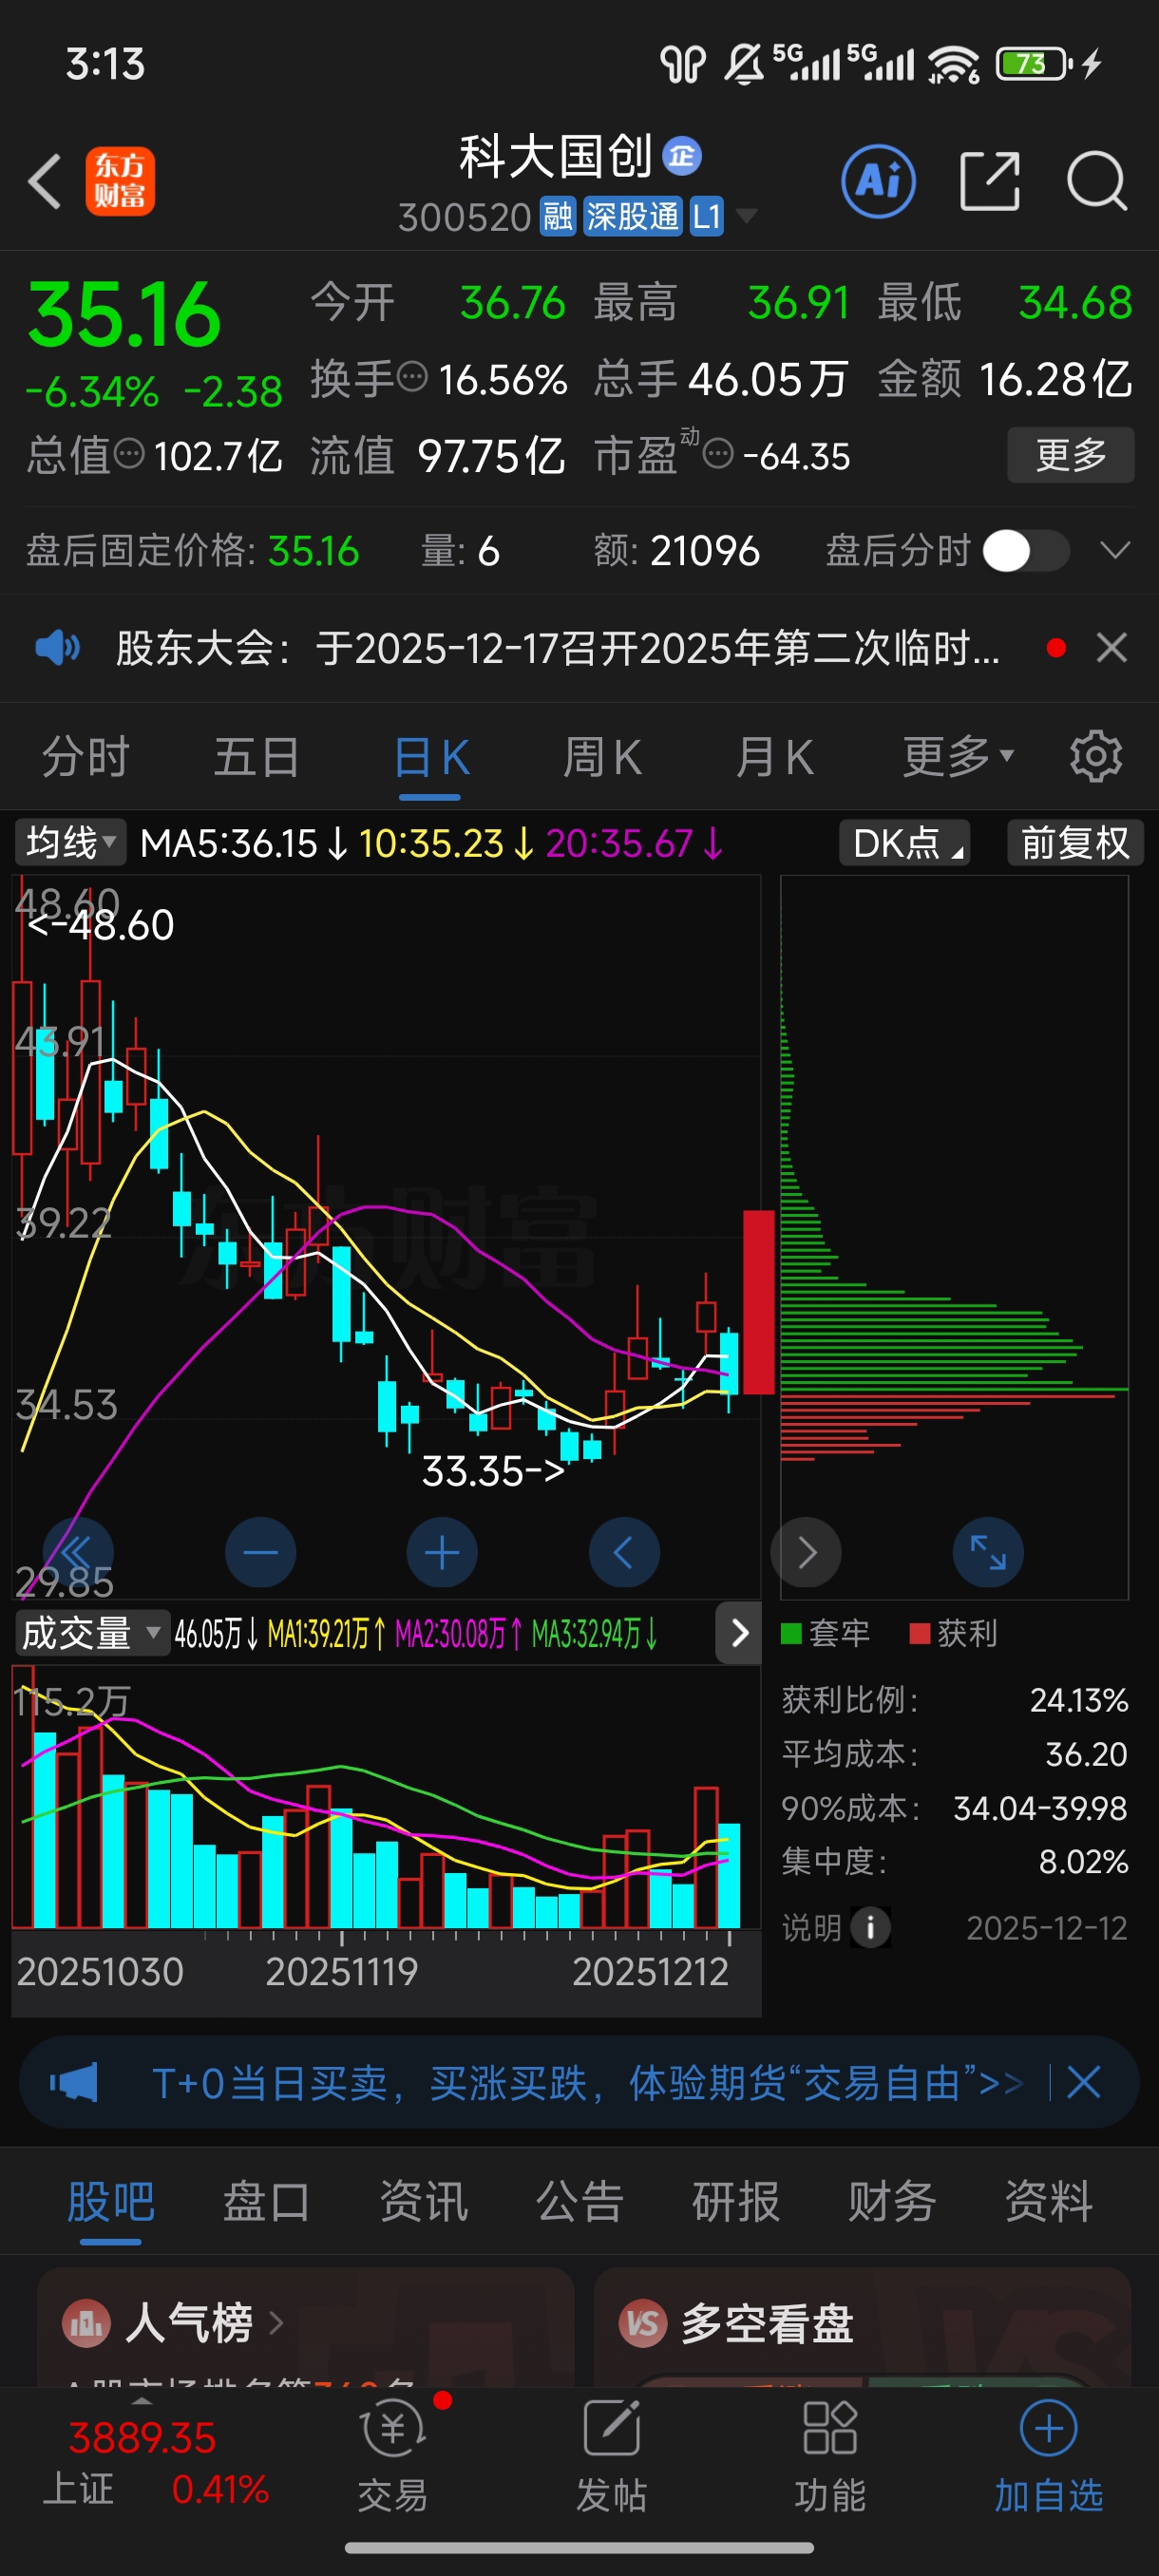Tap the 多空看盘 card title
Screen dimensions: 1159x2576
click(766, 2322)
